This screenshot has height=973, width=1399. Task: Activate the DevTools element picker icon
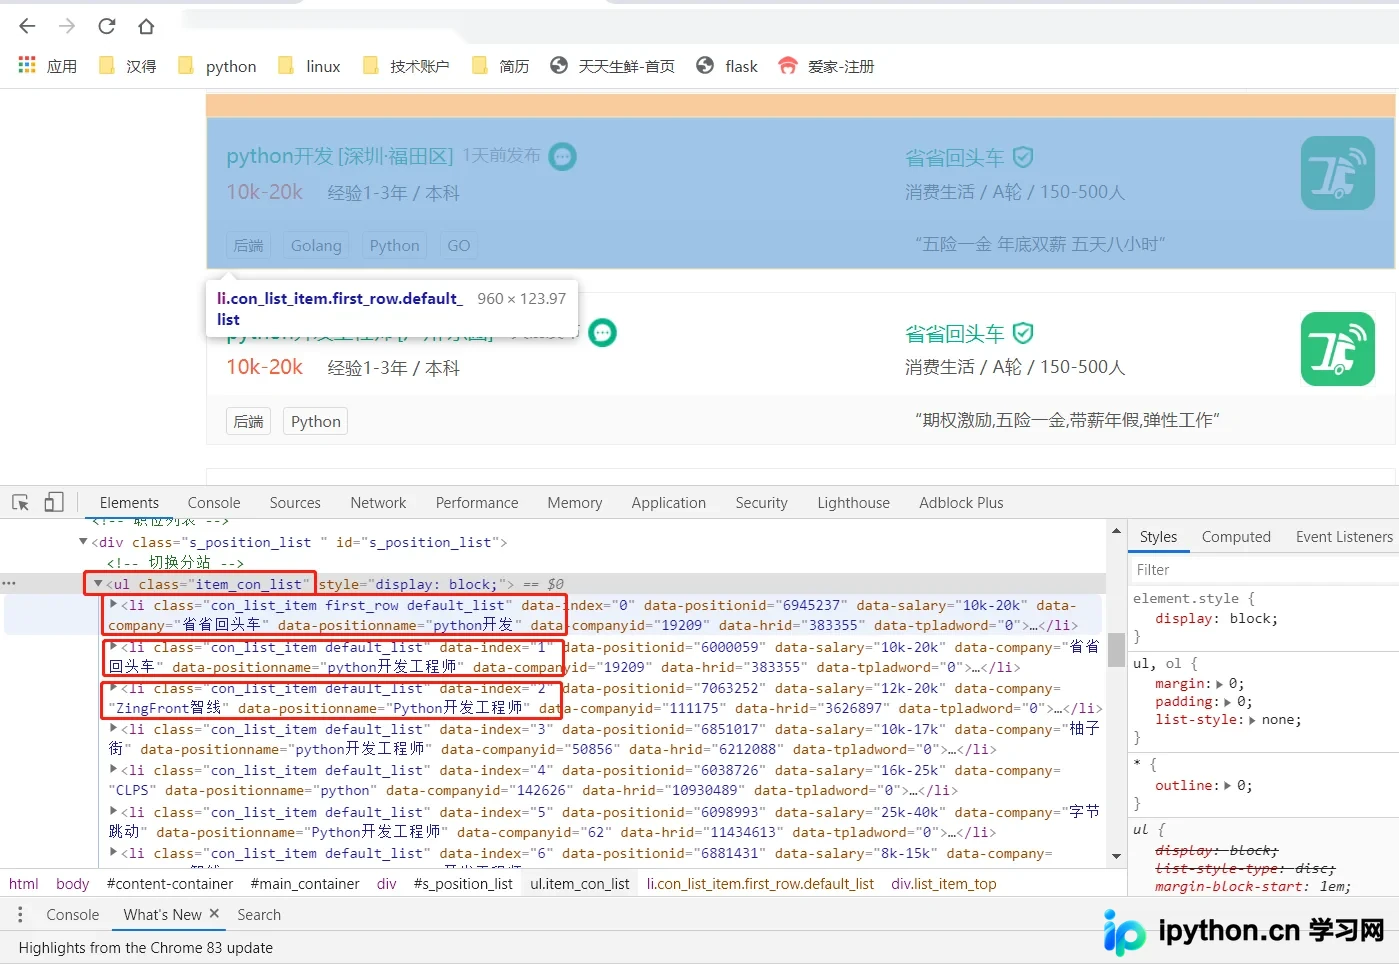point(20,502)
